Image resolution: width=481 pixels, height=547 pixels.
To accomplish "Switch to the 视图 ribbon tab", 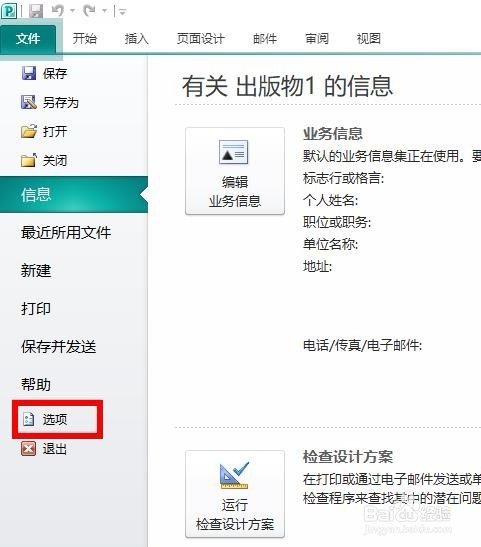I will tap(369, 38).
